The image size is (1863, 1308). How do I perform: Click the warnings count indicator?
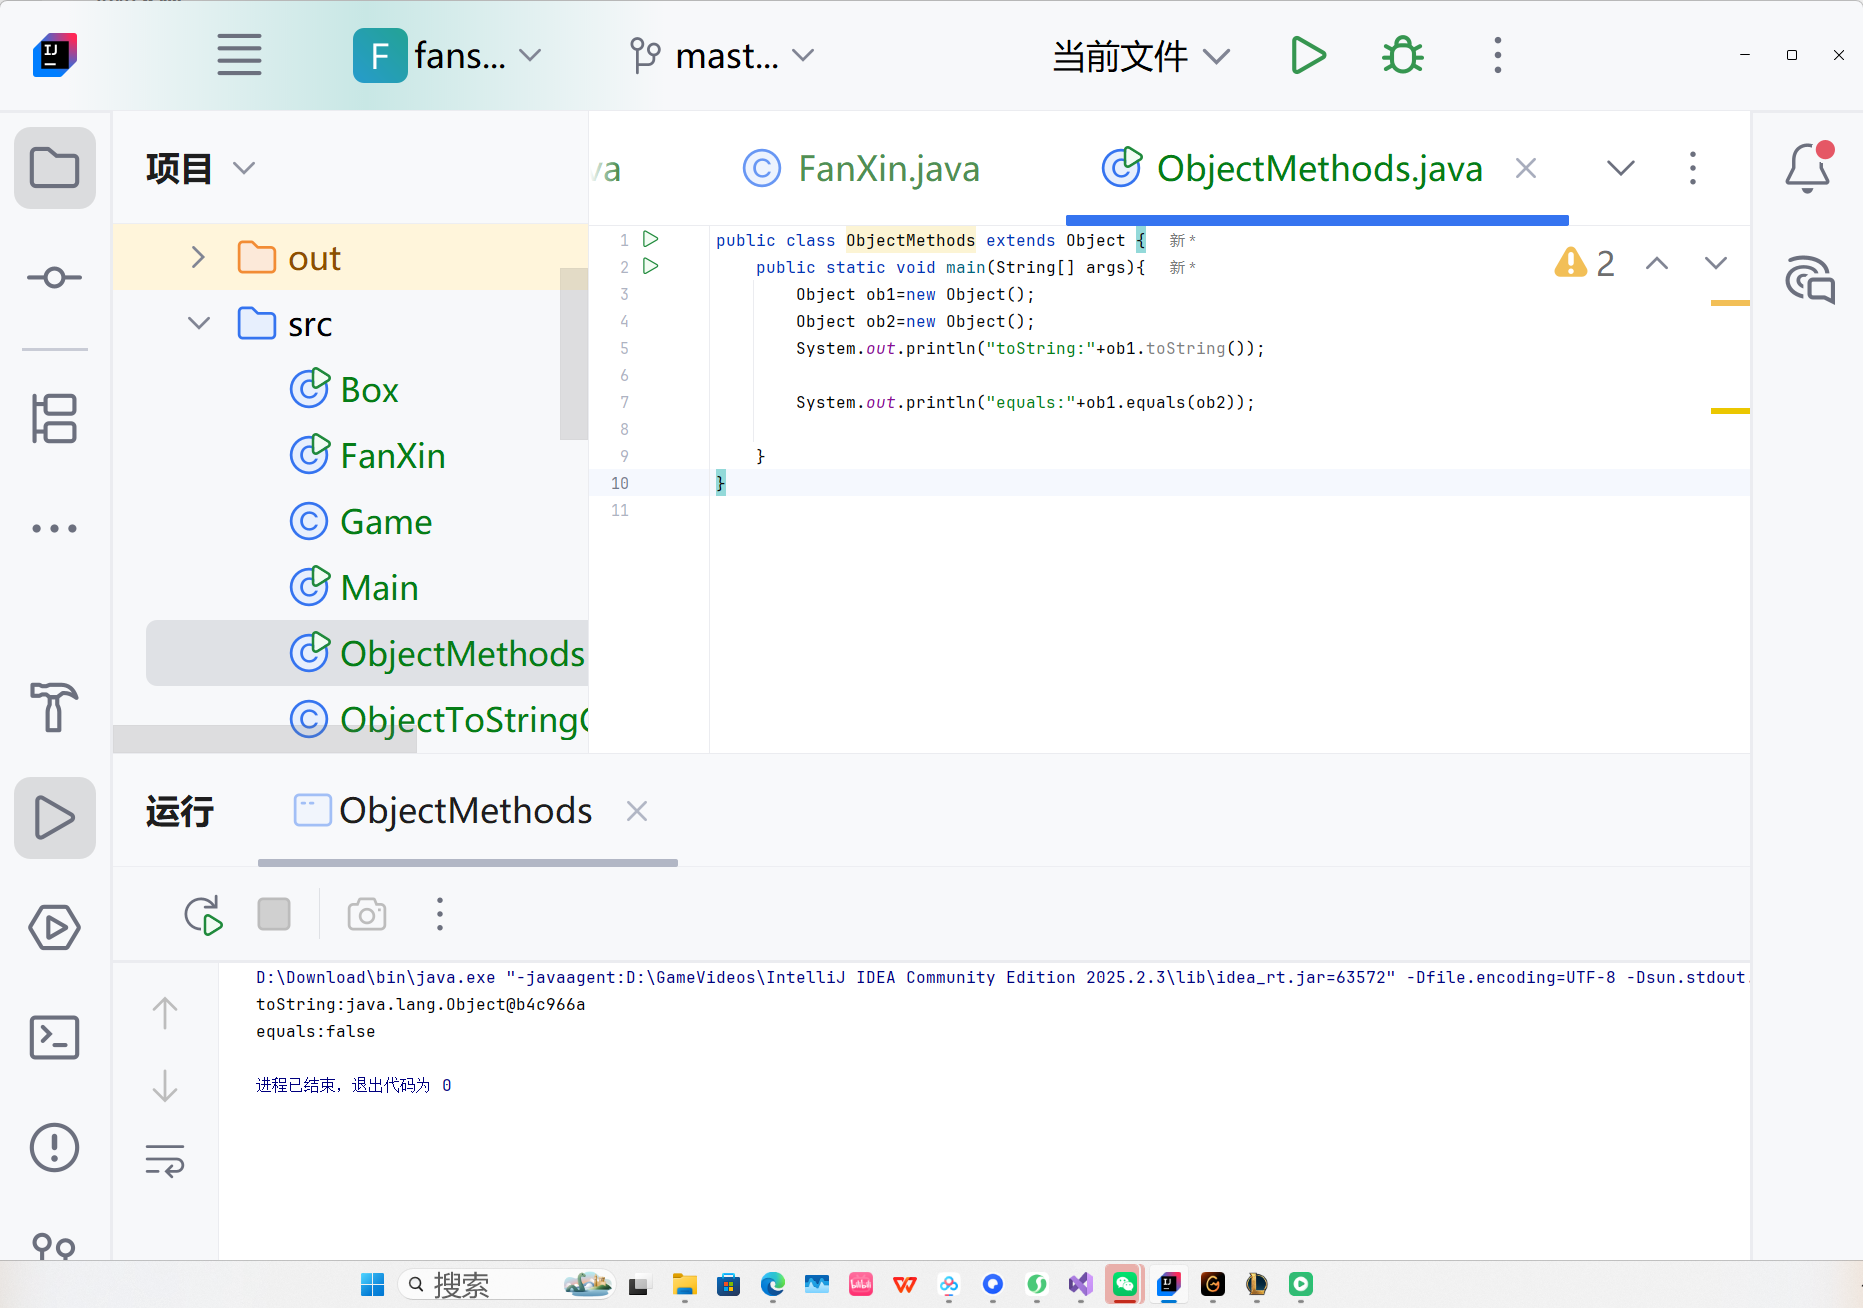tap(1585, 263)
